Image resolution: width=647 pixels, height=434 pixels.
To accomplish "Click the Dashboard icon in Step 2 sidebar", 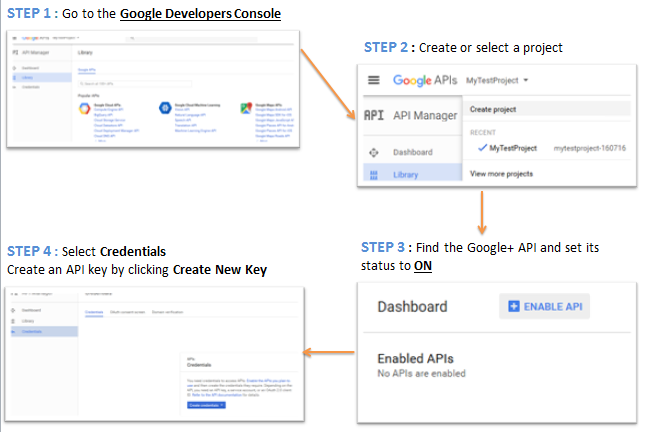I will click(x=374, y=152).
